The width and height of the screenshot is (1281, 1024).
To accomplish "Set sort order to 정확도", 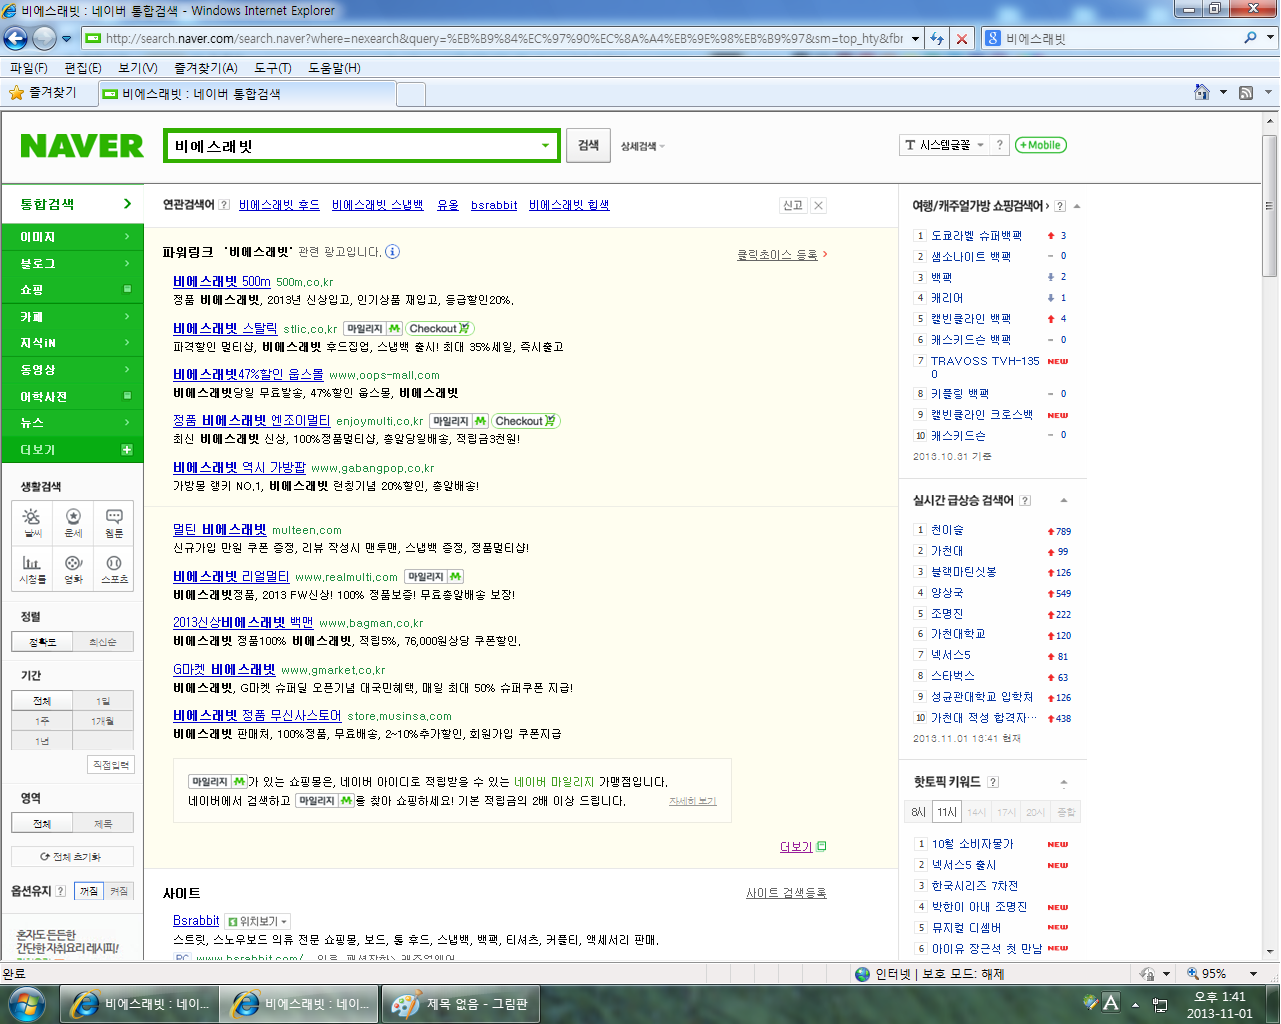I will point(42,642).
